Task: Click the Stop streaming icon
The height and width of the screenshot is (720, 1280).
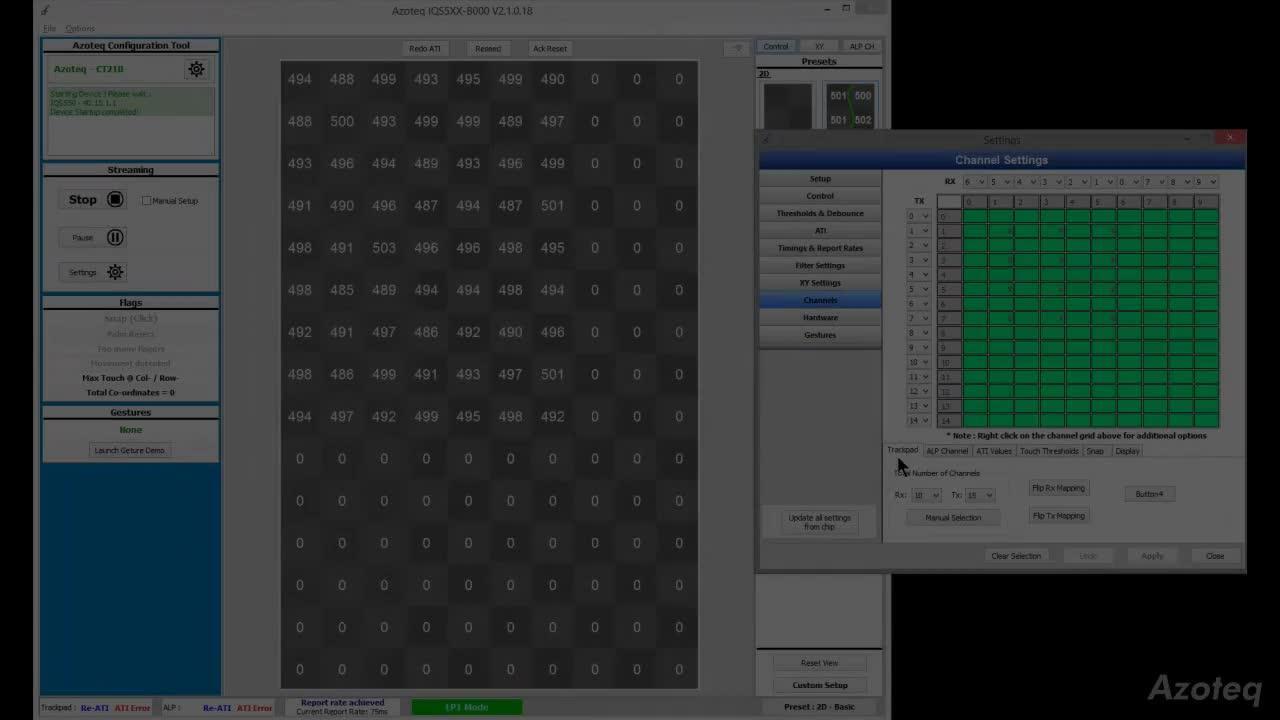Action: pyautogui.click(x=114, y=199)
